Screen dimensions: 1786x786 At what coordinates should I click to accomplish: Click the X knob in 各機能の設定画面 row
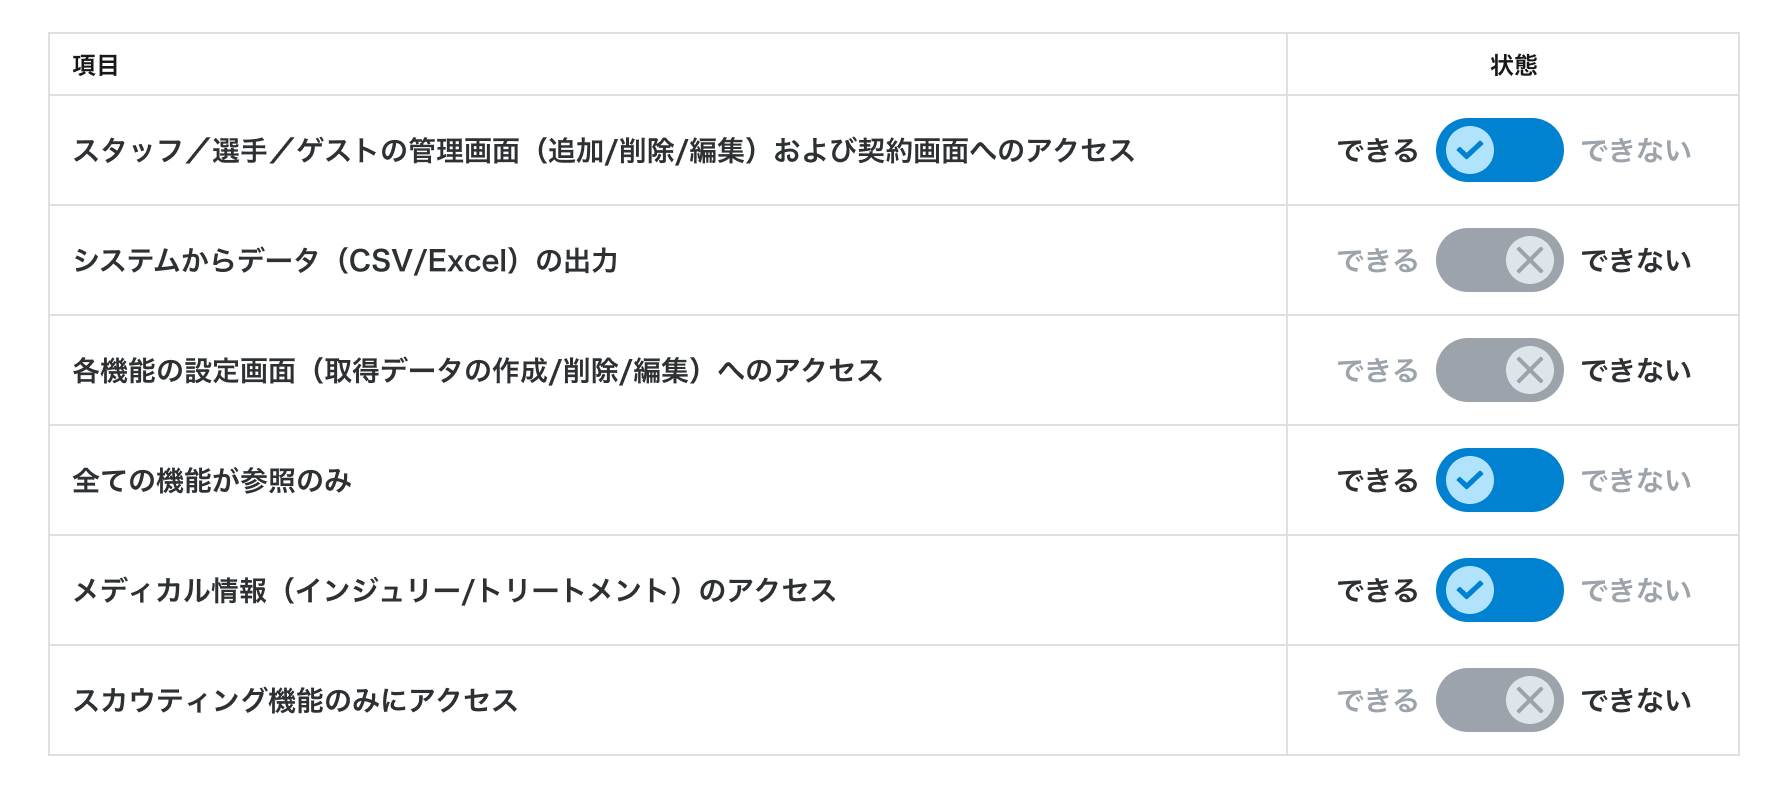[x=1530, y=370]
